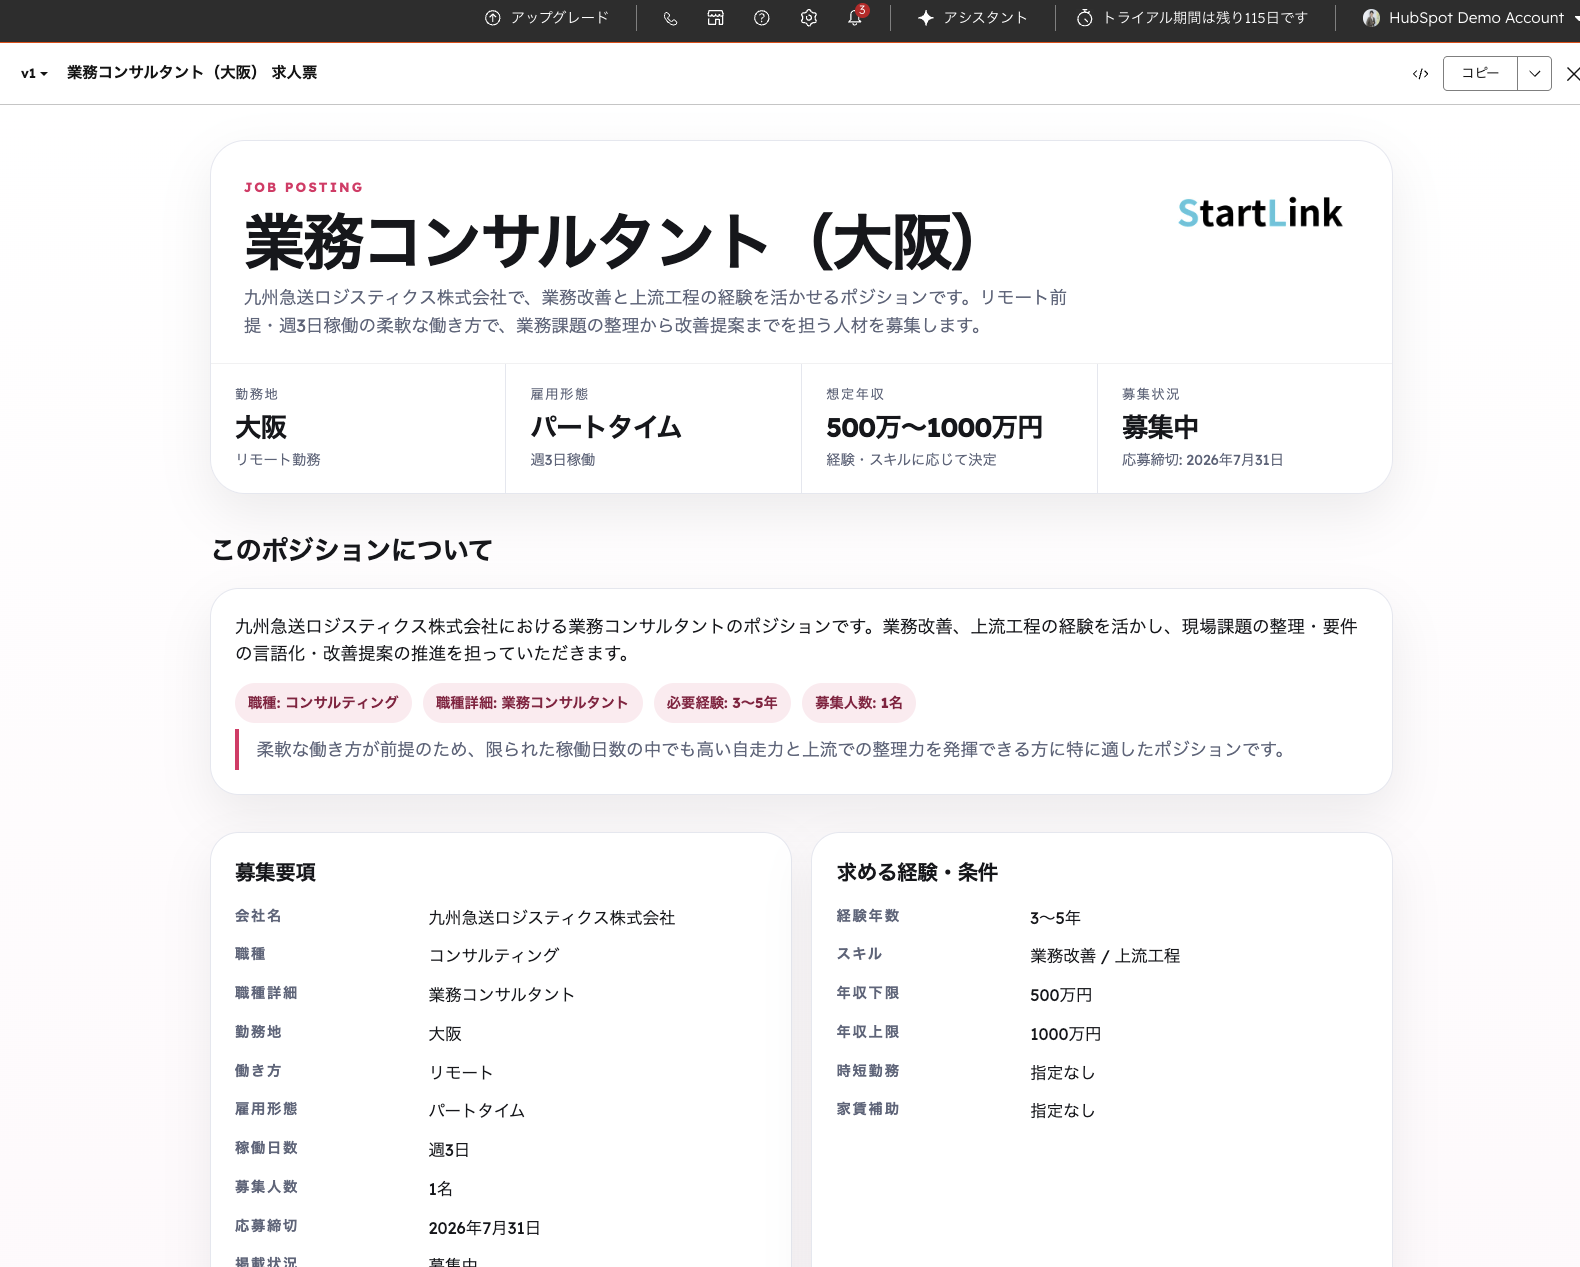Click the Upgrade arrow icon

(492, 18)
